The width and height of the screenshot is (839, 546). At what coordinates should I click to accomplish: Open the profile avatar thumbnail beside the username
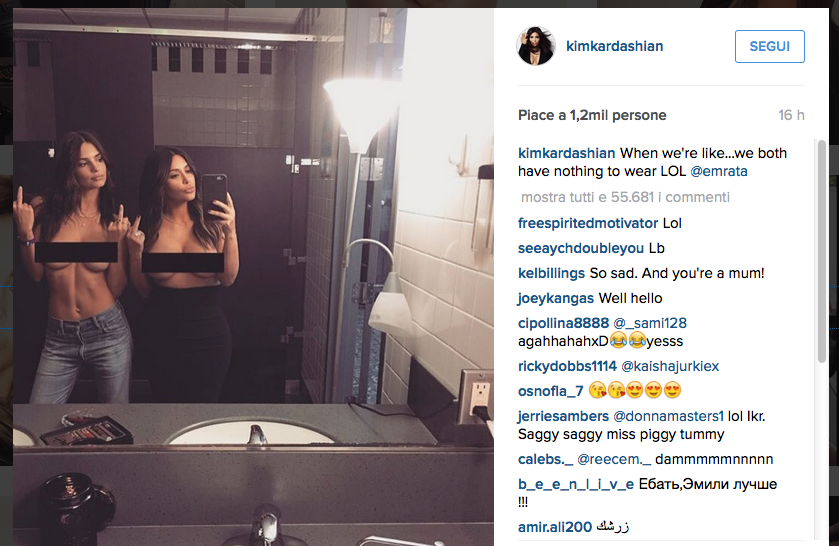[536, 46]
